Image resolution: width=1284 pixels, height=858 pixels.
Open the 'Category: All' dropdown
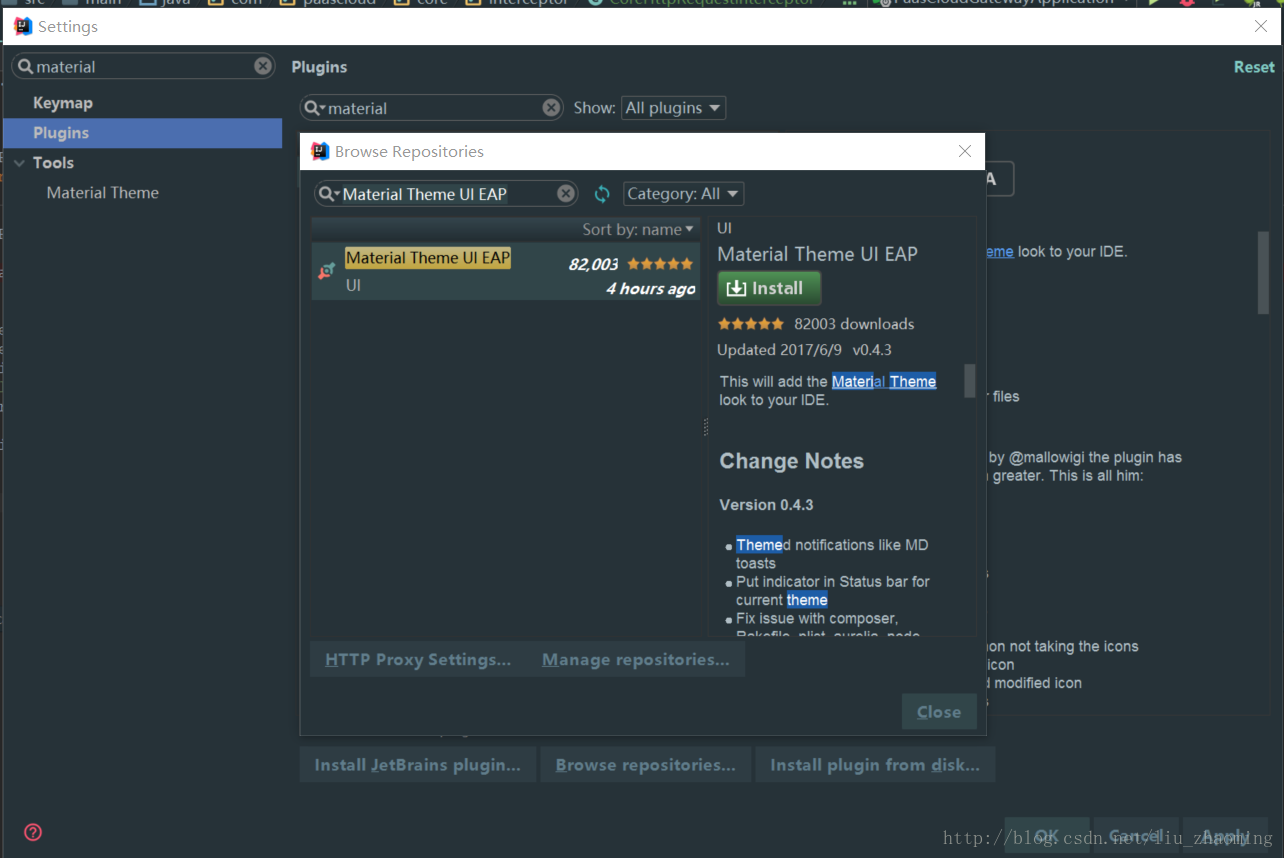tap(684, 194)
